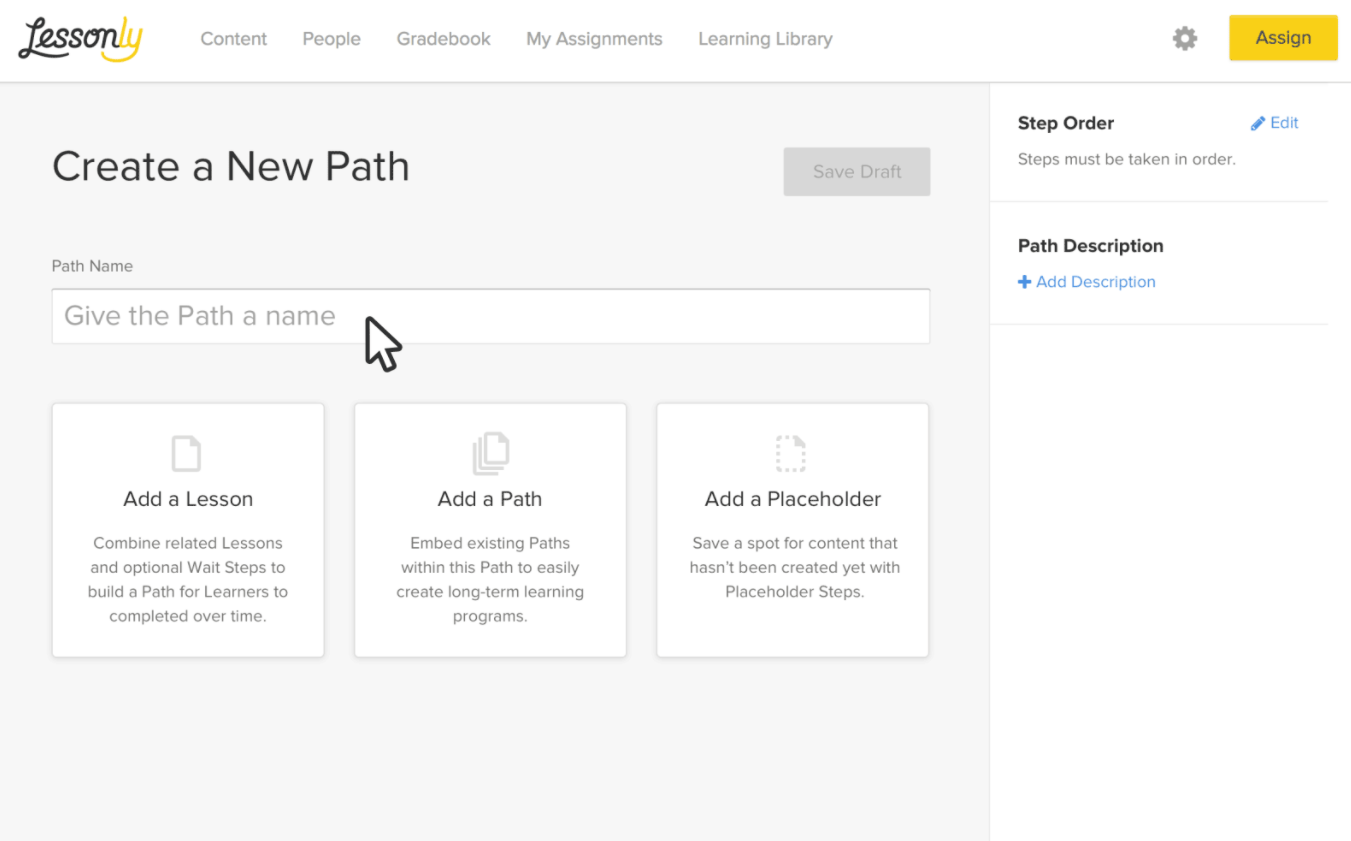Click the Add a Path stacked pages icon

point(490,454)
